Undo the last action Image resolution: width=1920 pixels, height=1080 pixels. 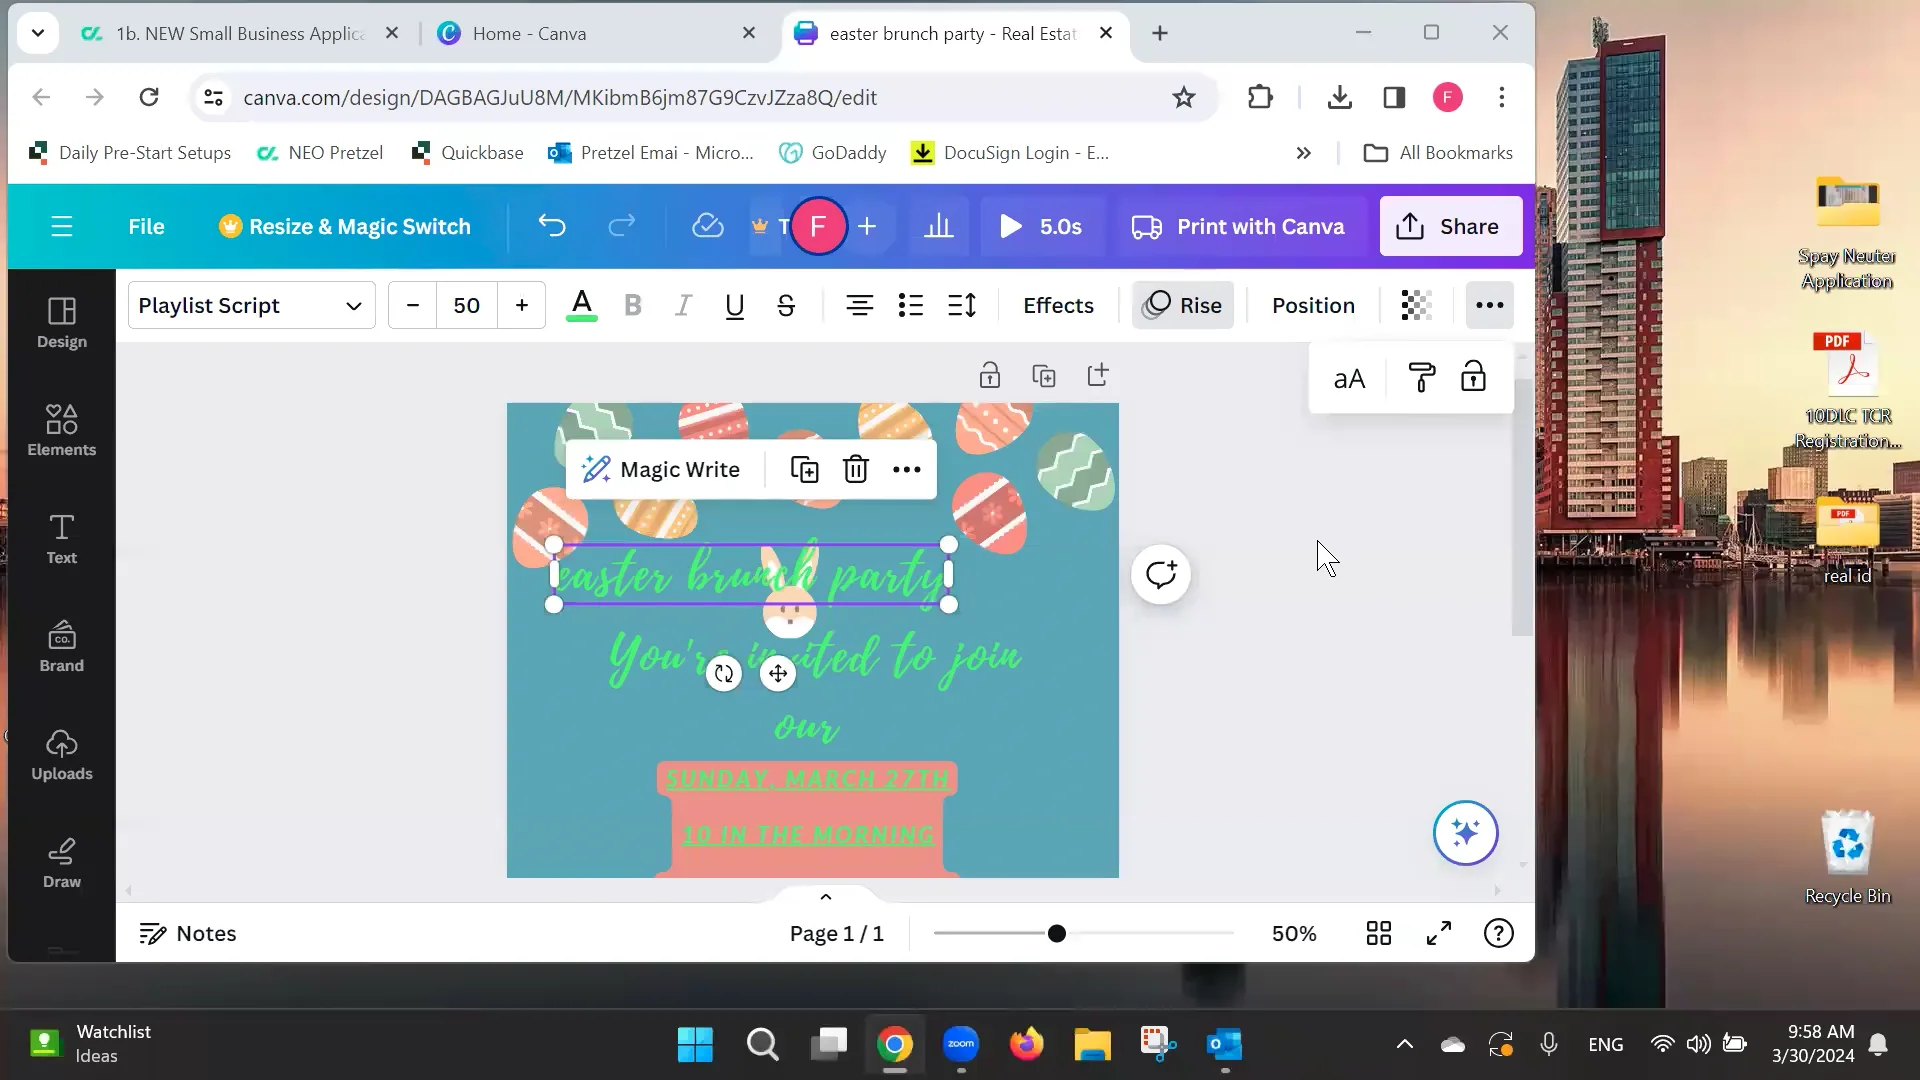pyautogui.click(x=553, y=226)
